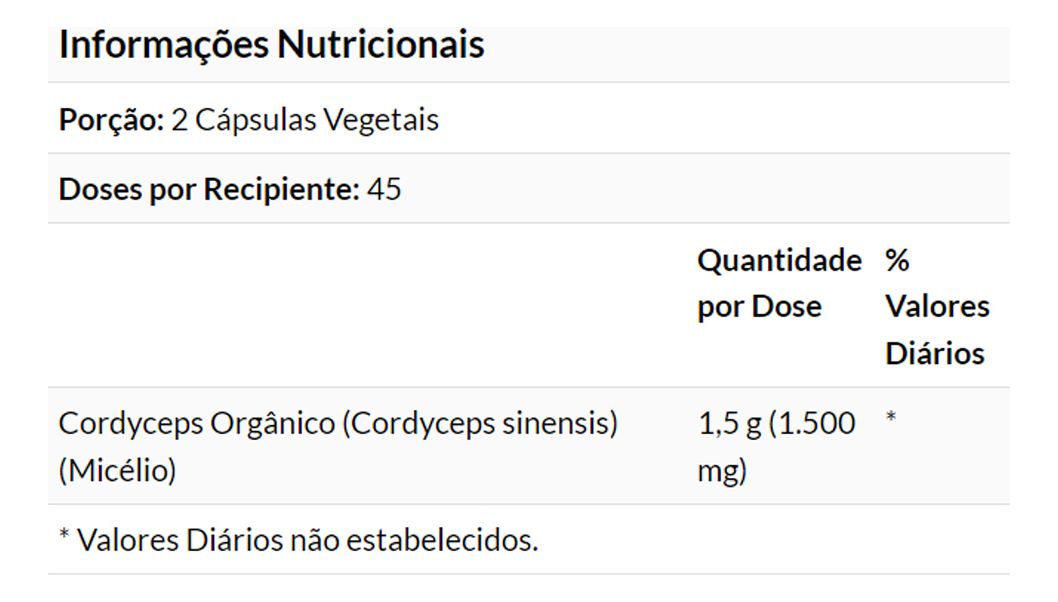Click the 'Cordyceps Orgânico' ingredient name
The height and width of the screenshot is (602, 1058).
tap(196, 423)
